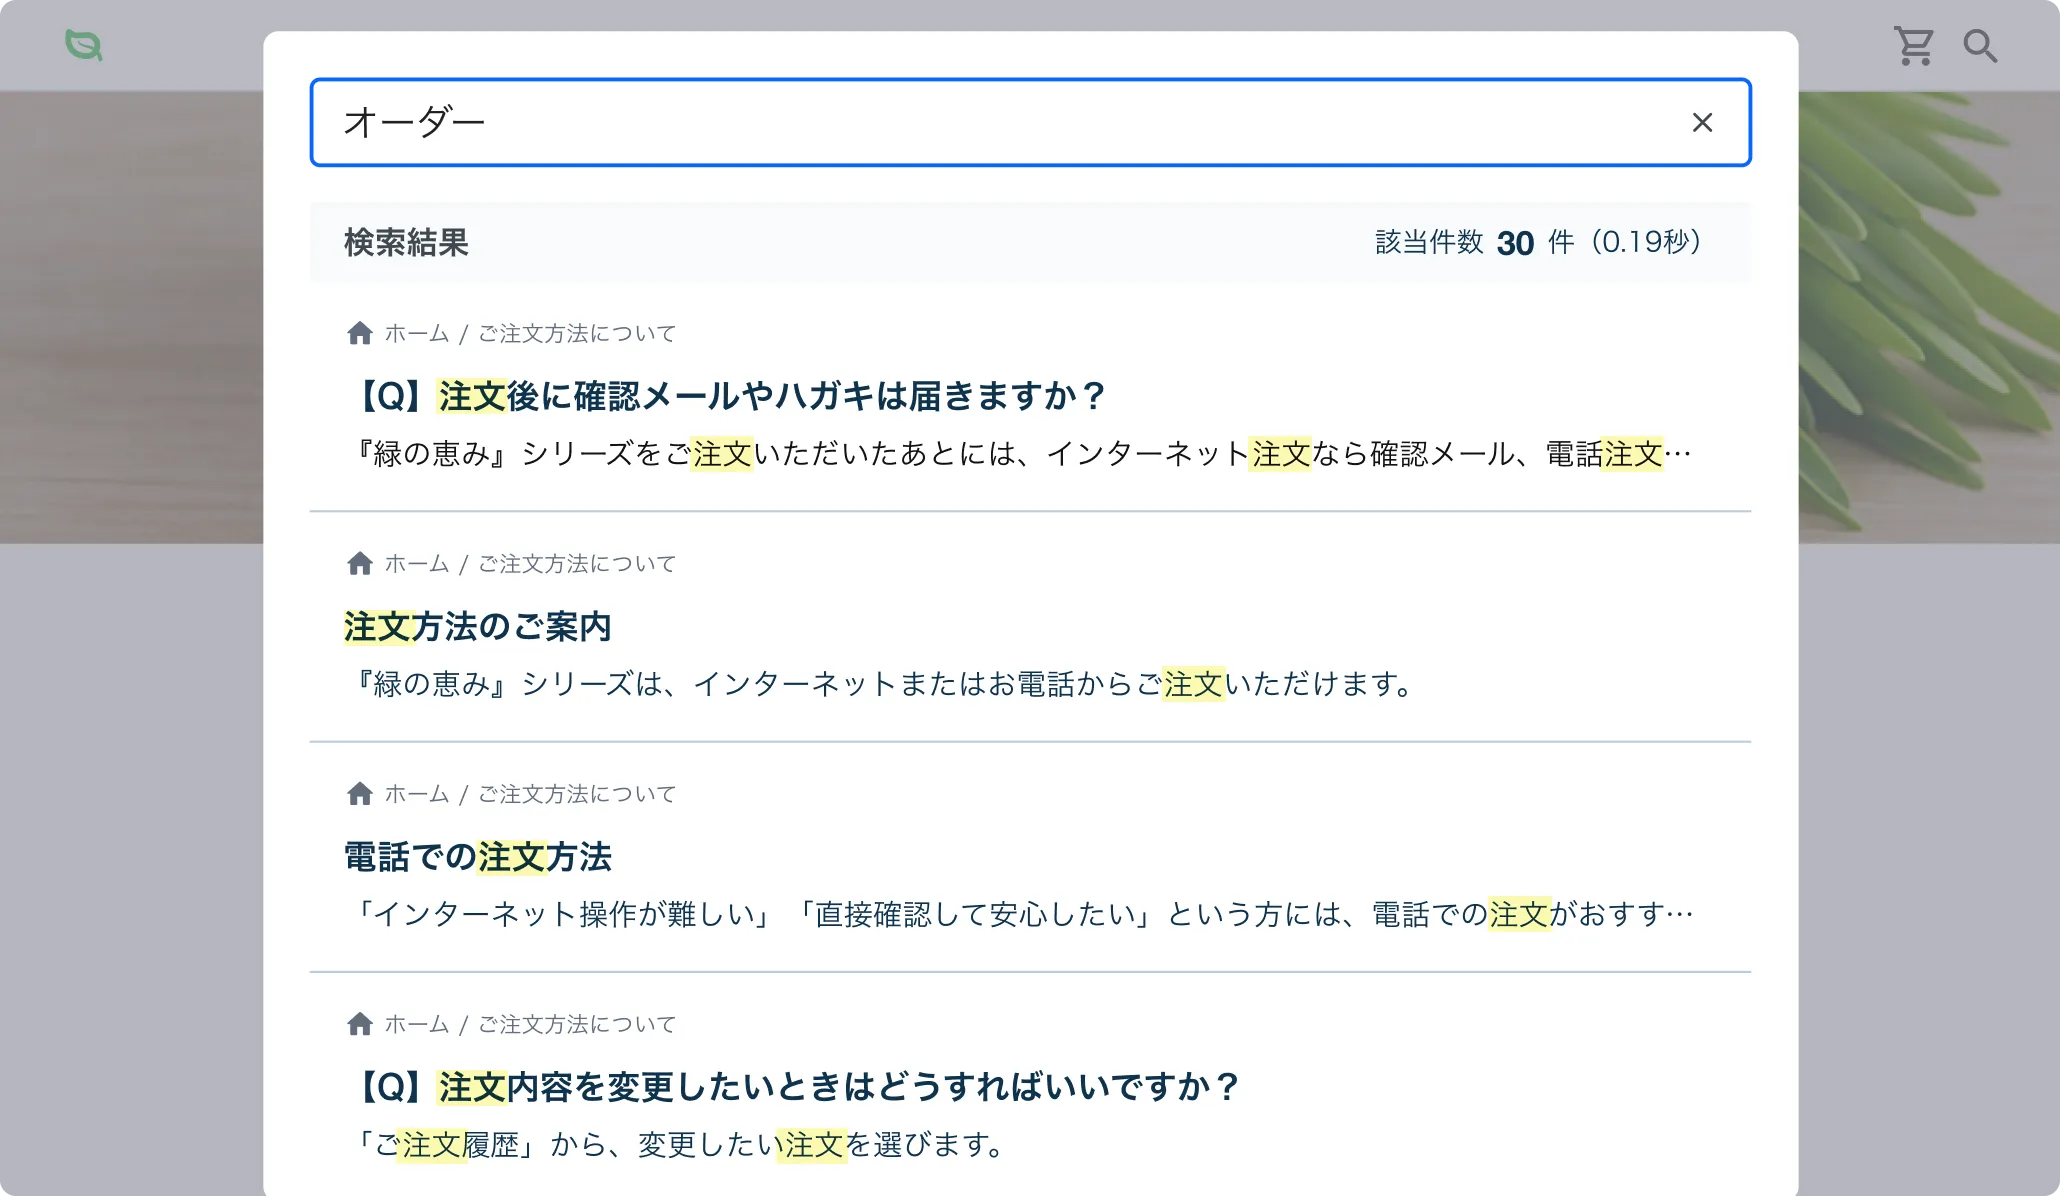The height and width of the screenshot is (1196, 2060).
Task: Click home icon in third result breadcrumb
Action: point(360,794)
